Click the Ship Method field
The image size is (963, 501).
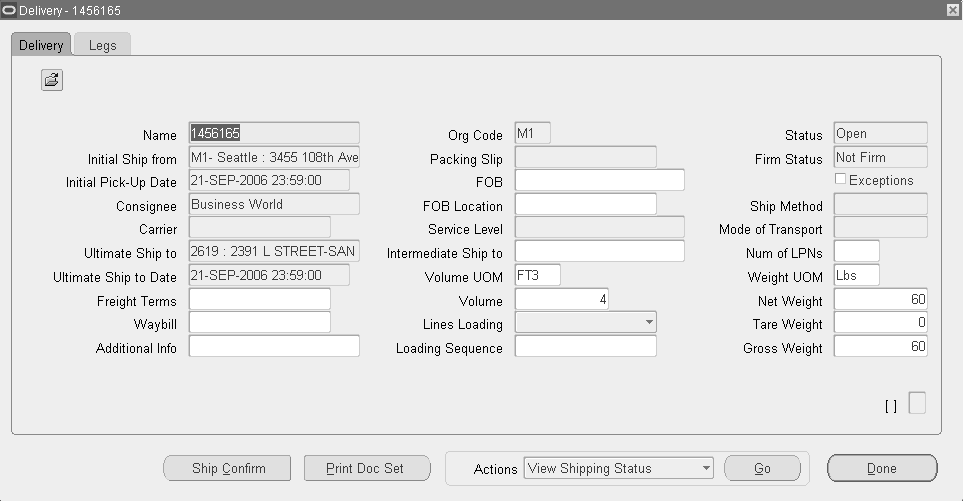point(880,204)
